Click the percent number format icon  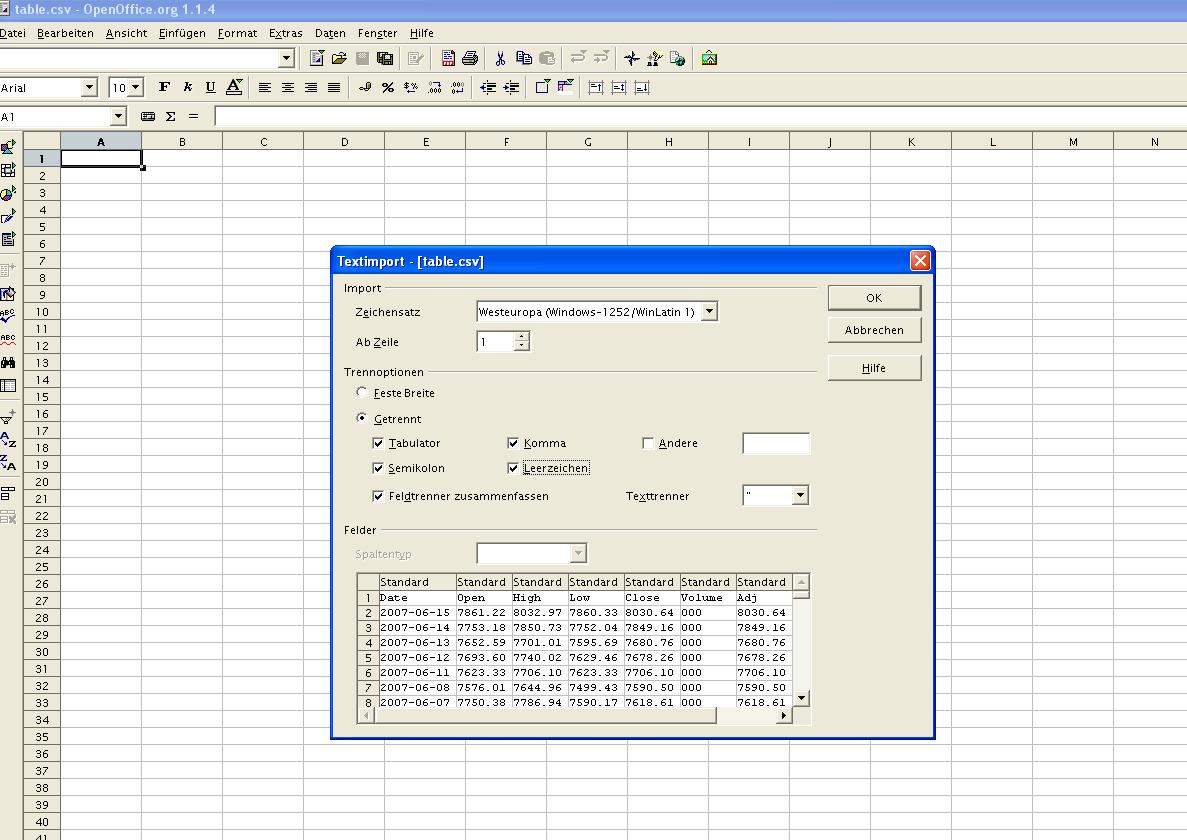[388, 88]
